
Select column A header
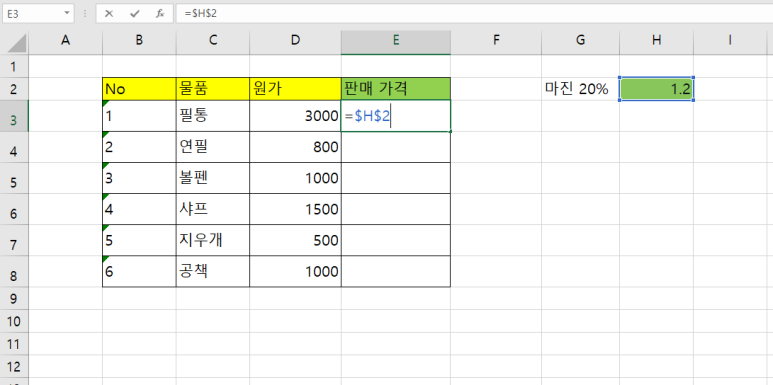[x=65, y=41]
